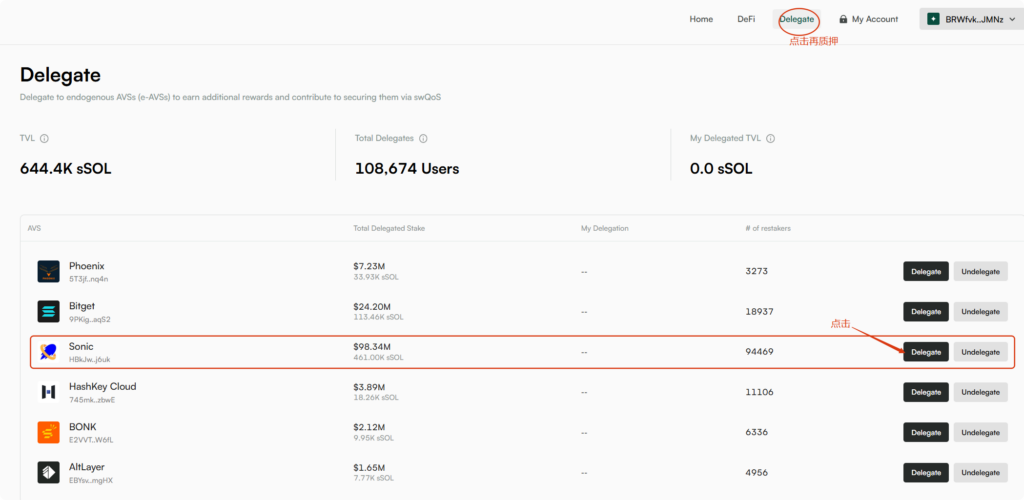Click the BONK name text

[x=83, y=426]
